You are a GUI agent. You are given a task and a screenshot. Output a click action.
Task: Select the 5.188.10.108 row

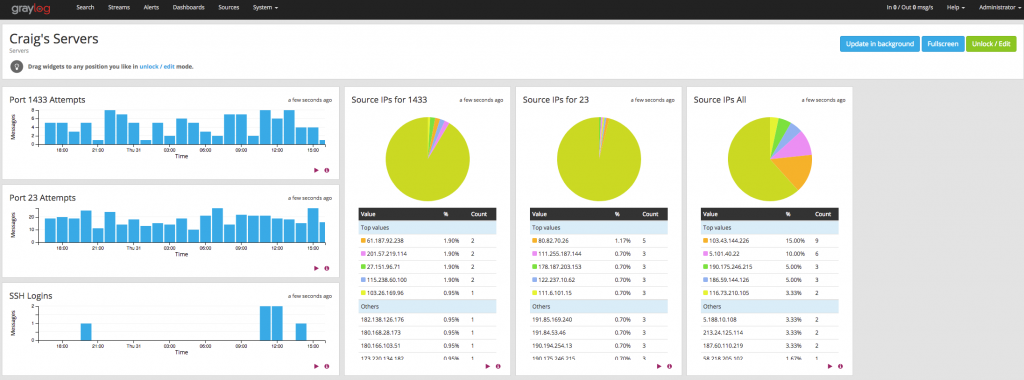(x=770, y=320)
